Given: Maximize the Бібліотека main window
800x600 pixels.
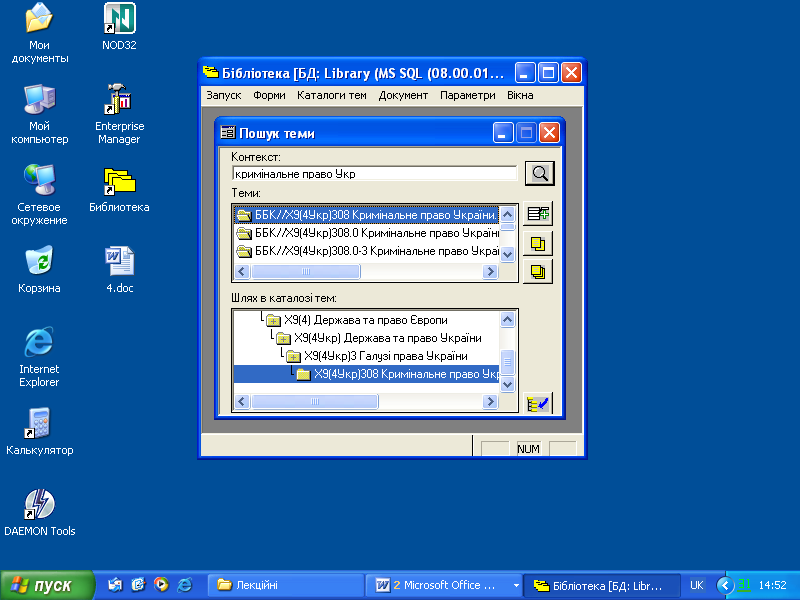Looking at the screenshot, I should tap(548, 72).
